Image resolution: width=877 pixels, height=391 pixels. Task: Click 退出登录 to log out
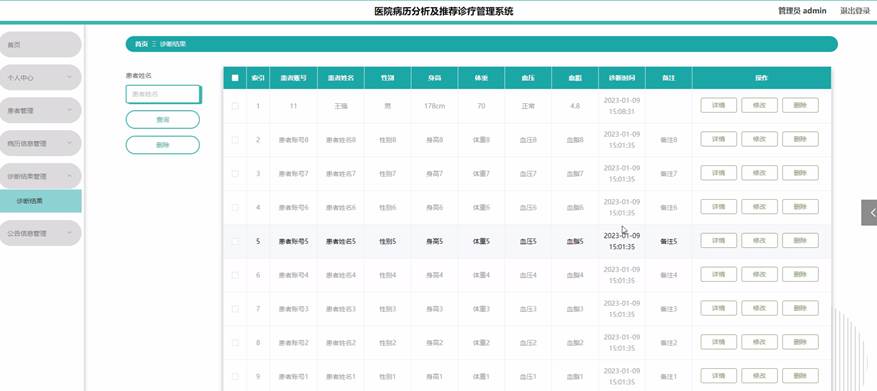[x=855, y=11]
